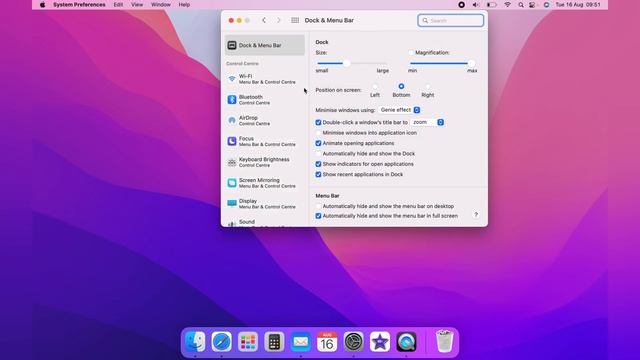
Task: Enable the Magnification checkbox
Action: coord(411,53)
